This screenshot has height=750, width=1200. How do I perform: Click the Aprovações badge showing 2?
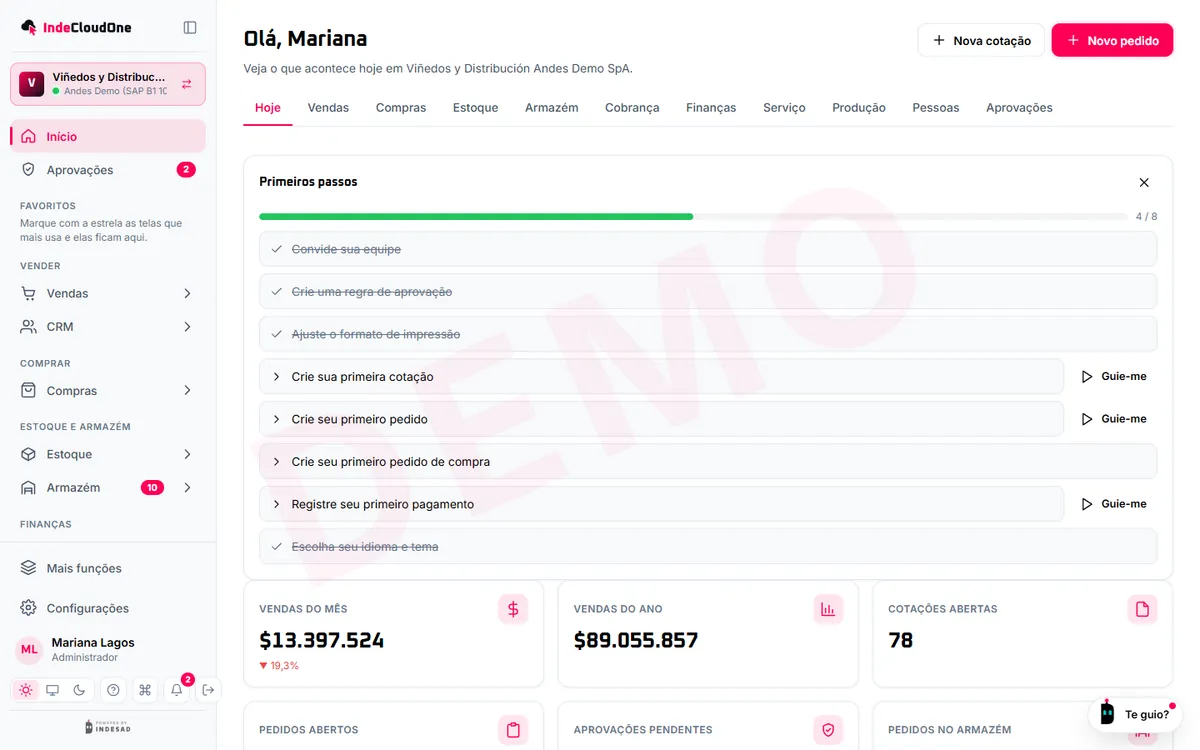point(186,170)
